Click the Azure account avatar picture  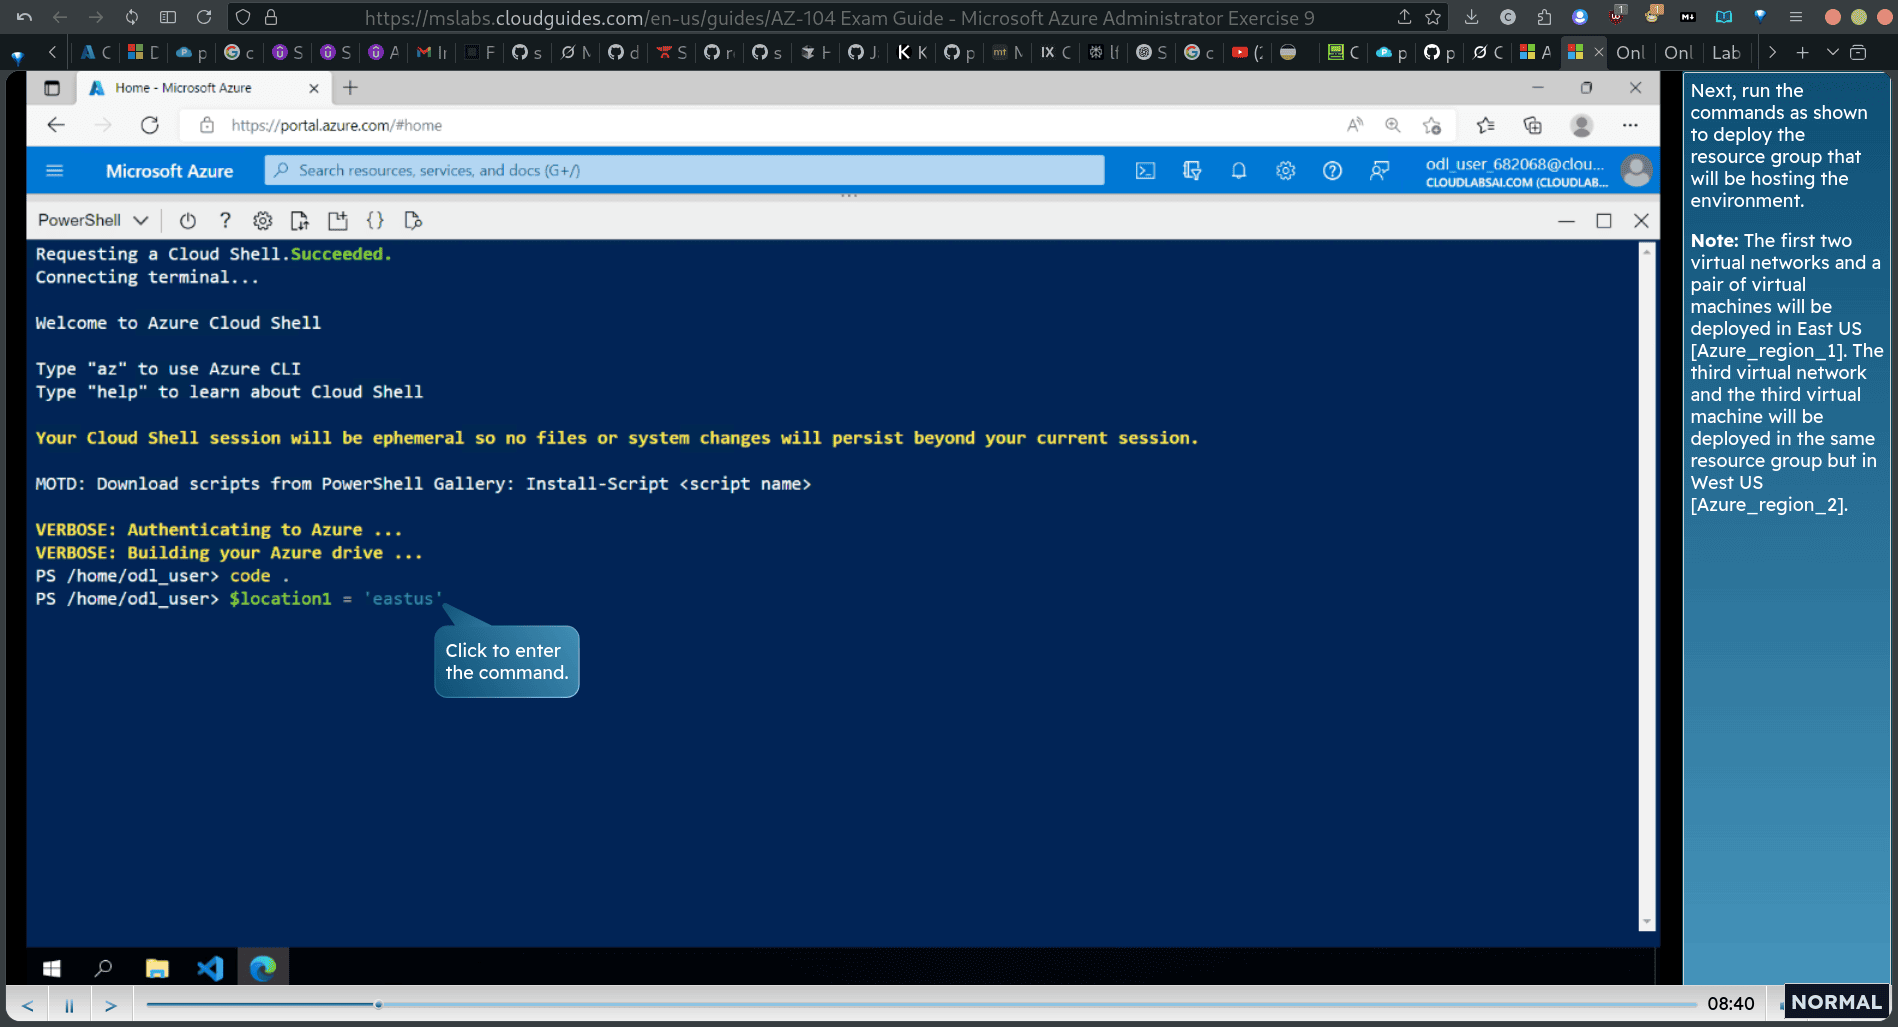(x=1636, y=171)
